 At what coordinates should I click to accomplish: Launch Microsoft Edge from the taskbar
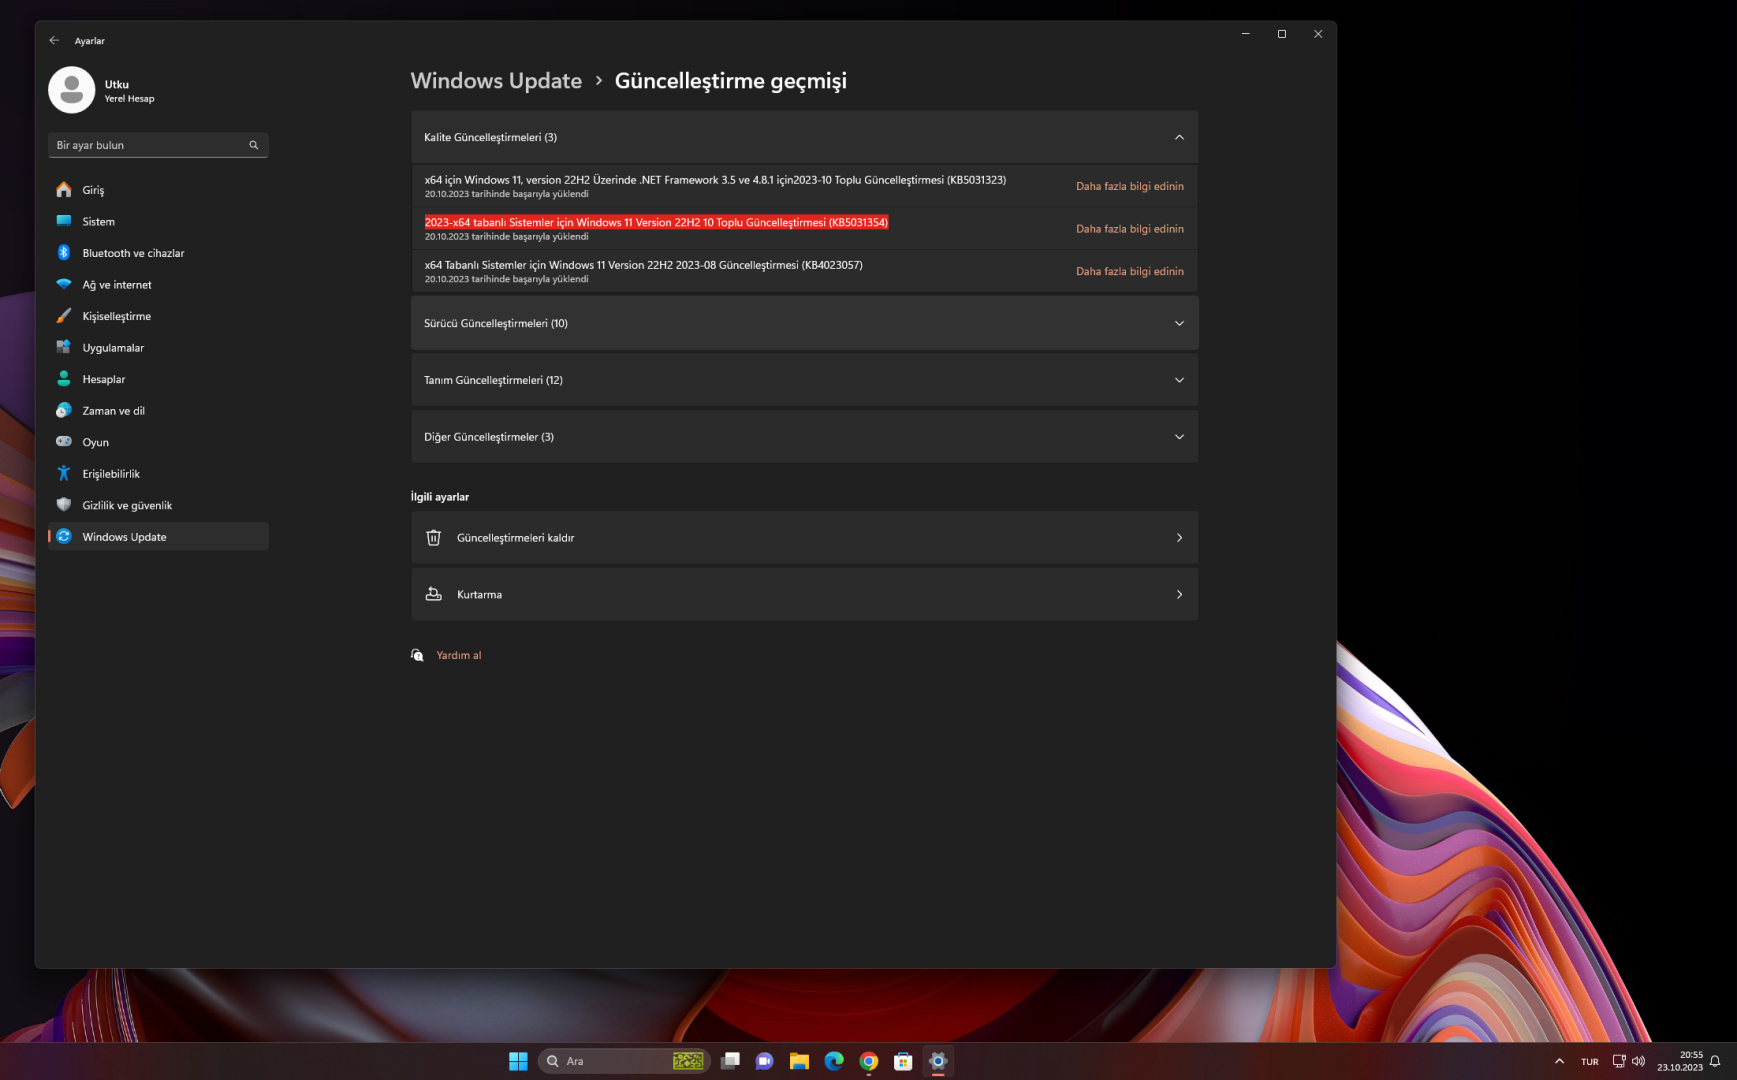pyautogui.click(x=834, y=1061)
